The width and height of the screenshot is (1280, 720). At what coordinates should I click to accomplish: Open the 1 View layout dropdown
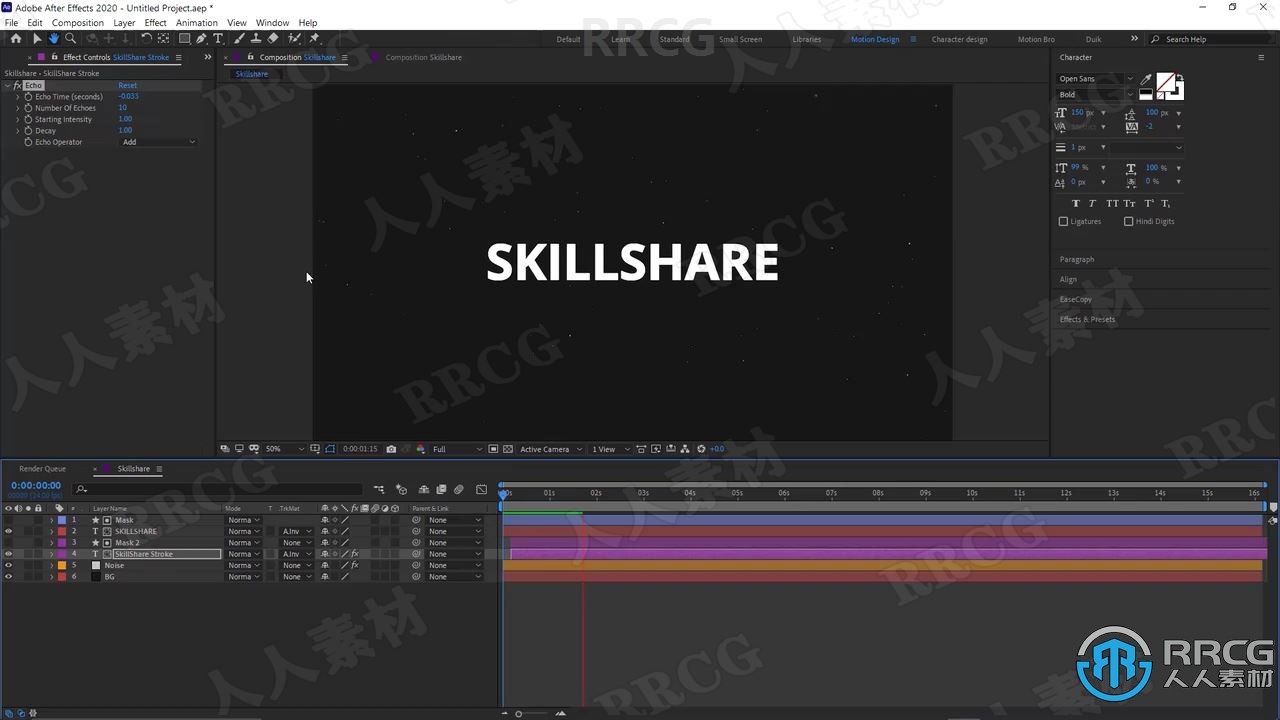click(x=611, y=449)
